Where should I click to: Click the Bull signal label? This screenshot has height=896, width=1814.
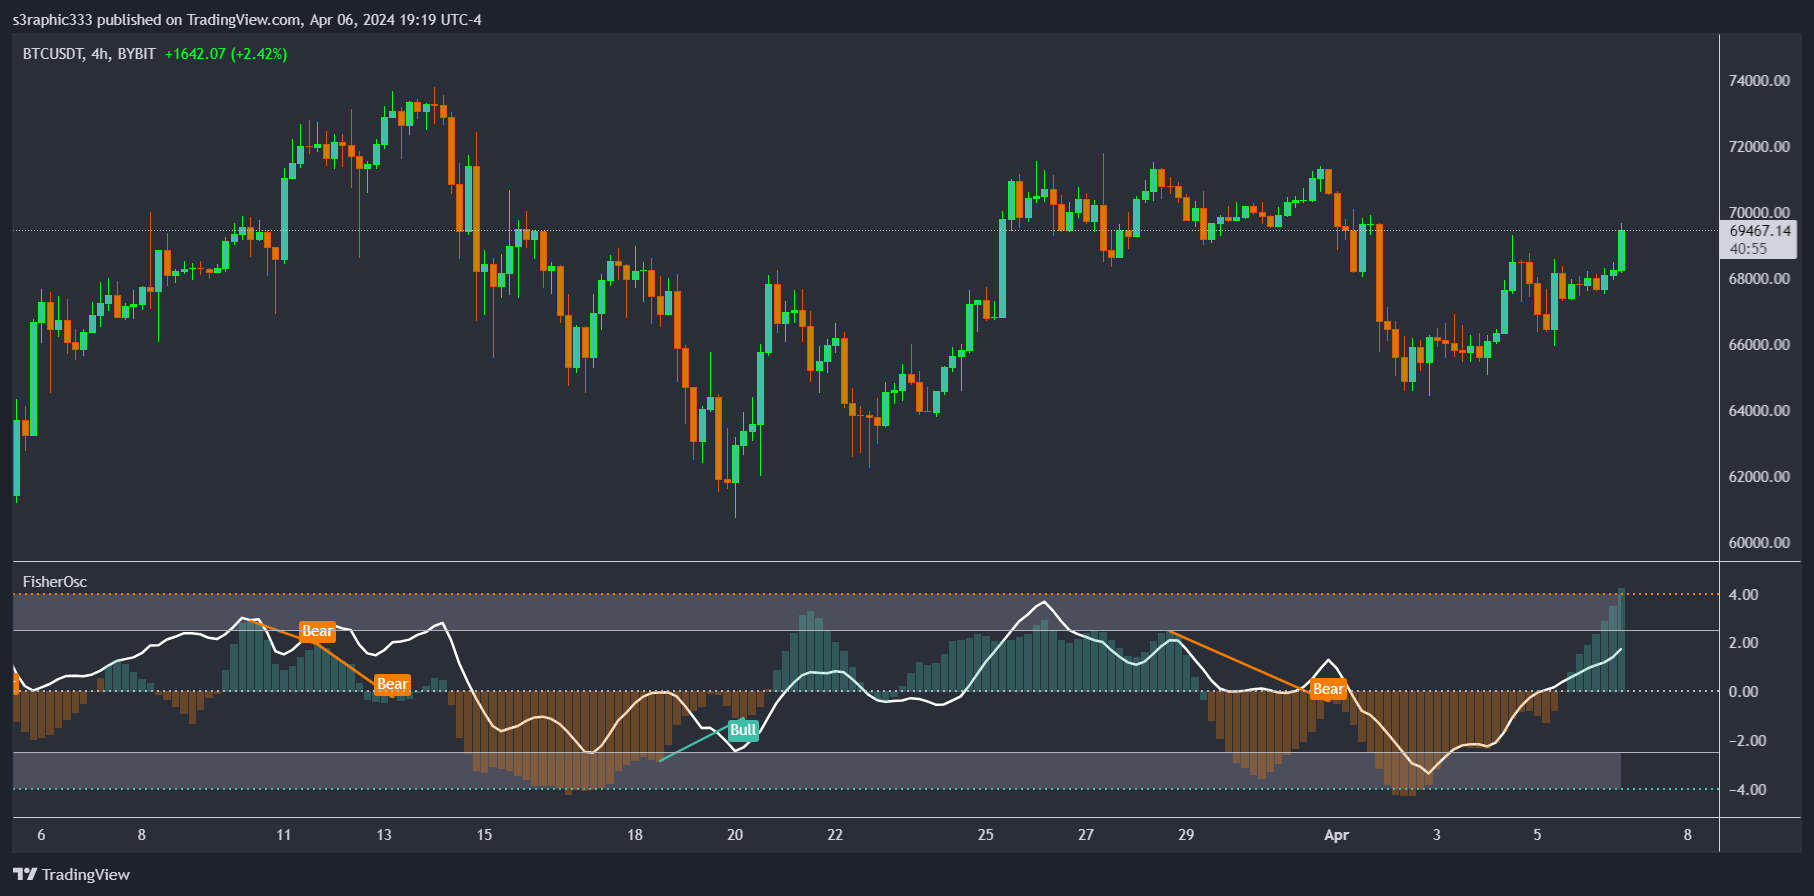pos(743,730)
